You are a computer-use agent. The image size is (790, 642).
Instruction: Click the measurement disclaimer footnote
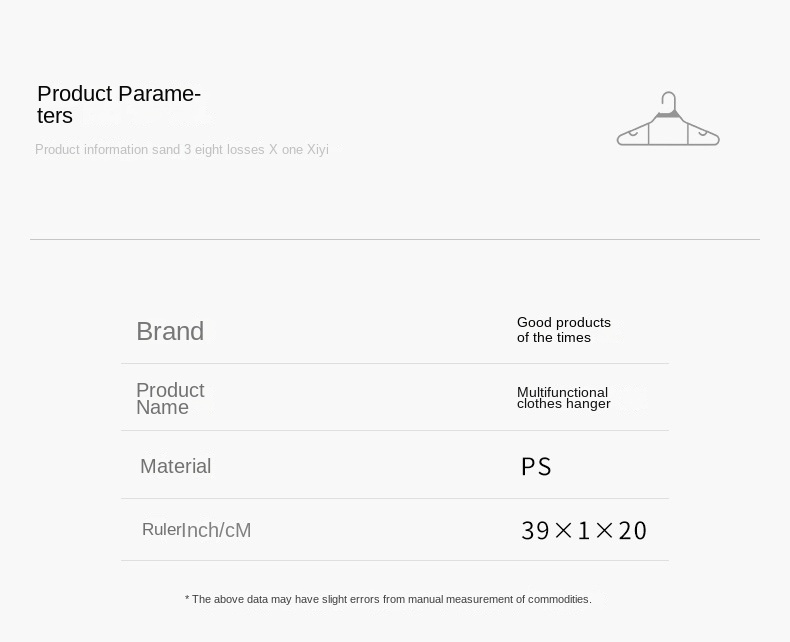[388, 599]
